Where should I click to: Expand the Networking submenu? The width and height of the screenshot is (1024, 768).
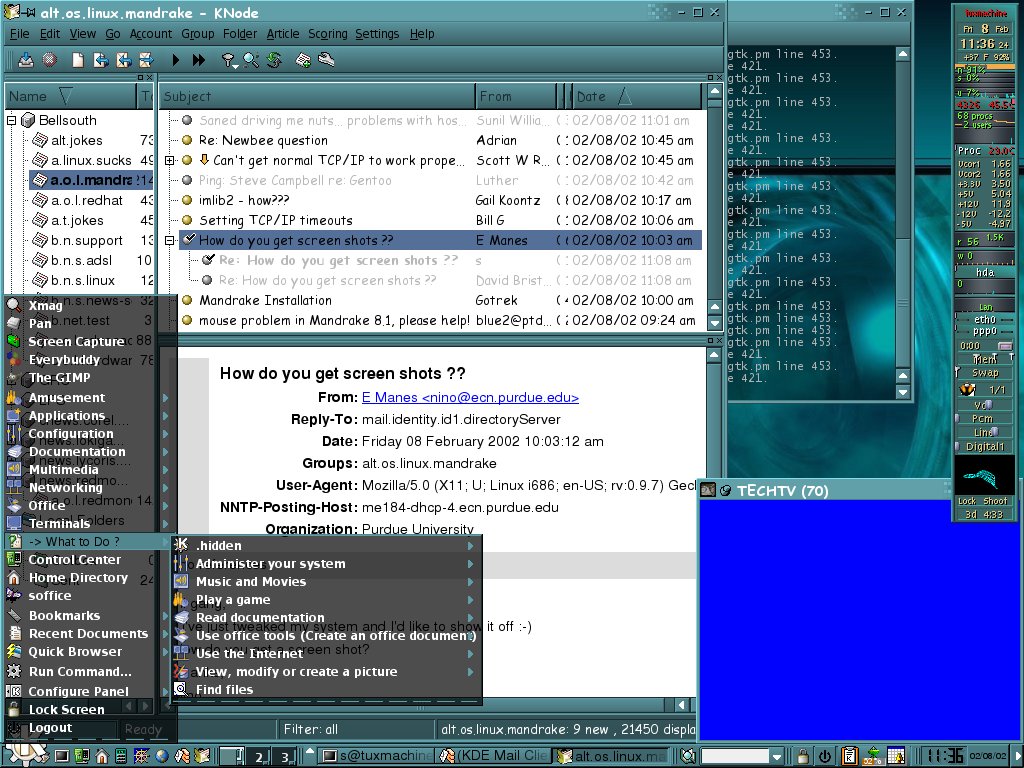(x=85, y=487)
